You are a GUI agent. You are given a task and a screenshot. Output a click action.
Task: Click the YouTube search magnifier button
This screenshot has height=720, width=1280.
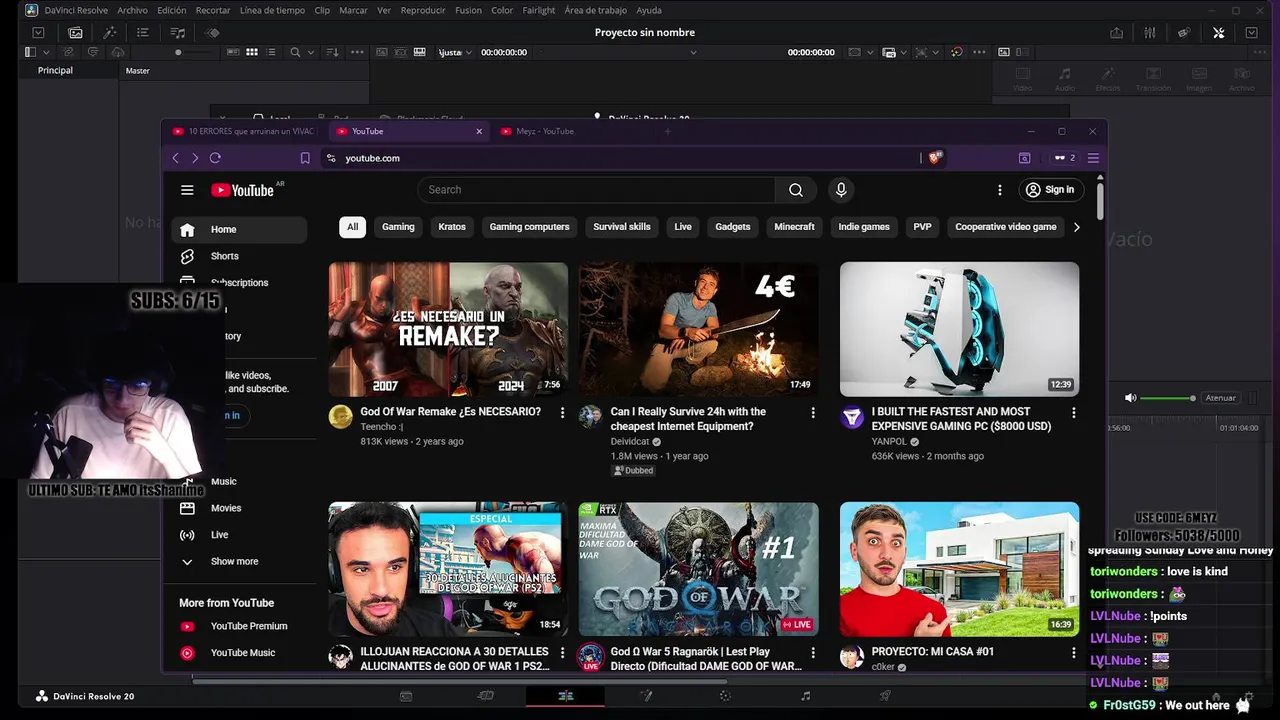point(796,190)
